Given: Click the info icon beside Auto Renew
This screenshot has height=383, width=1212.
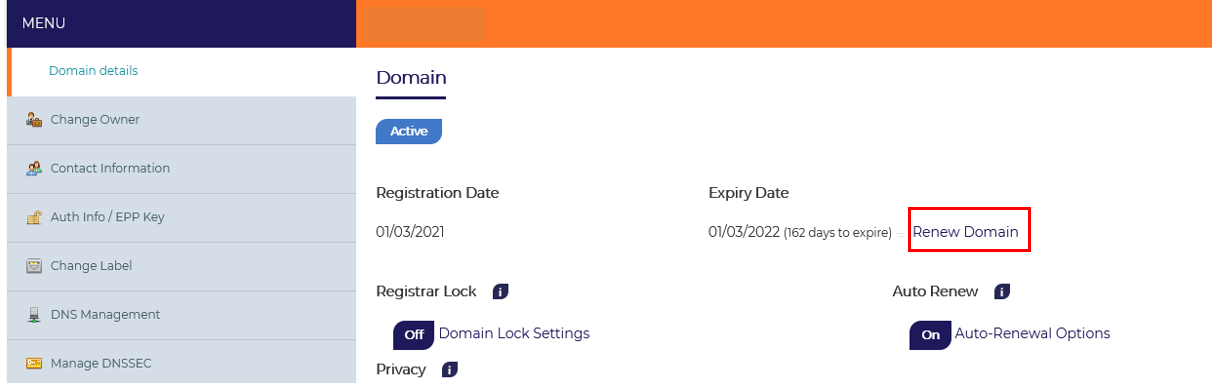Looking at the screenshot, I should click(x=1002, y=292).
